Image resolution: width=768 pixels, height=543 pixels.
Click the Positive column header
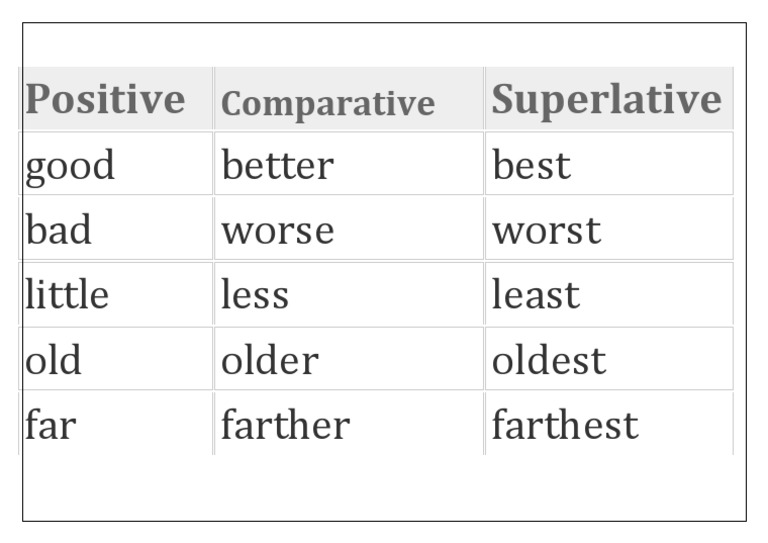pyautogui.click(x=105, y=100)
